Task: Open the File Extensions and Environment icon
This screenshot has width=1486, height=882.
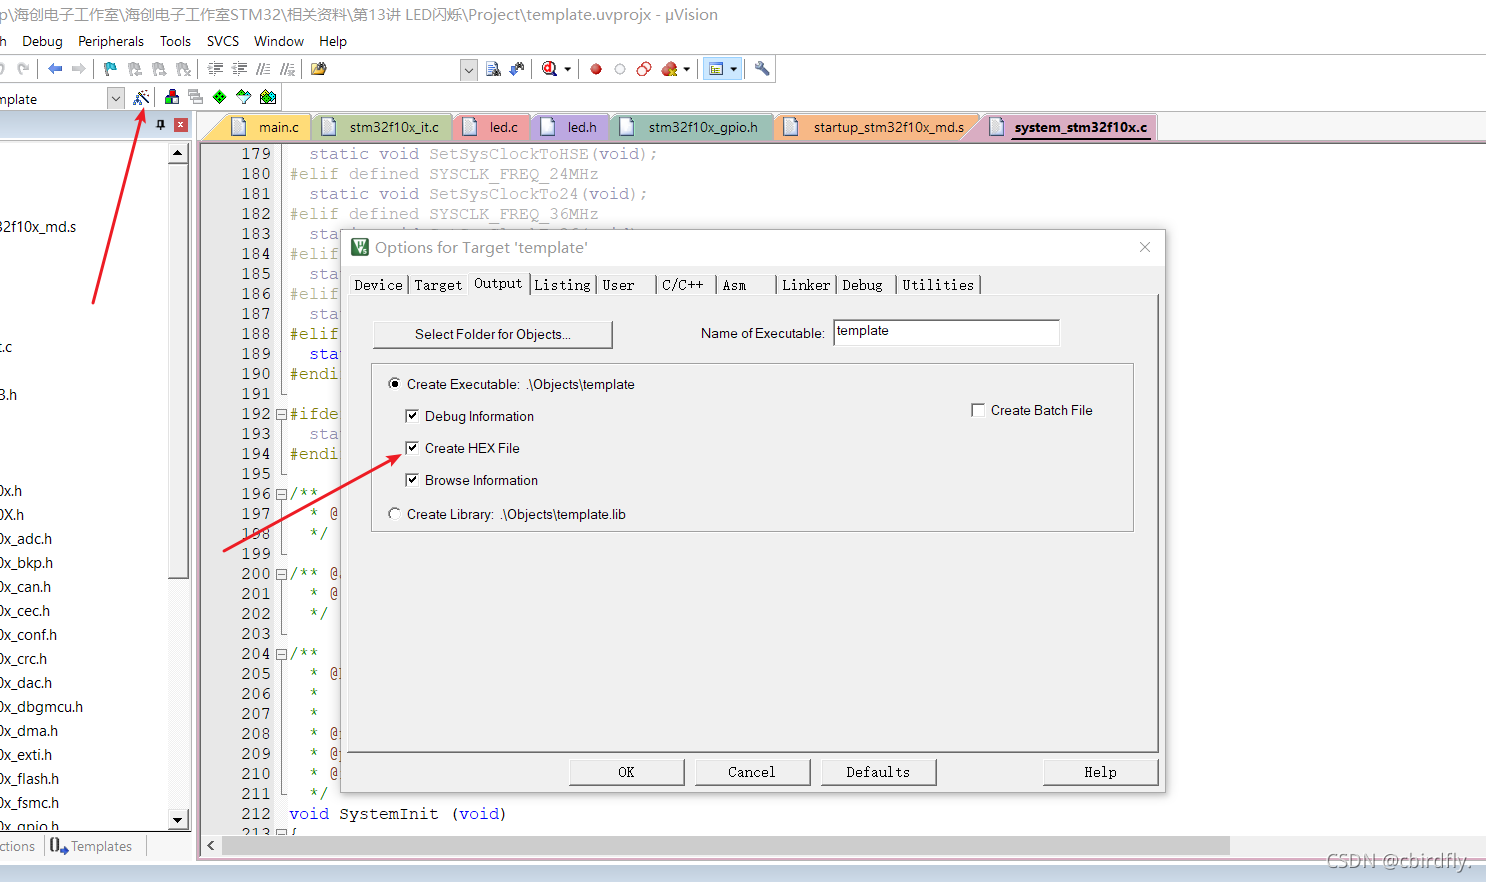Action: point(172,97)
